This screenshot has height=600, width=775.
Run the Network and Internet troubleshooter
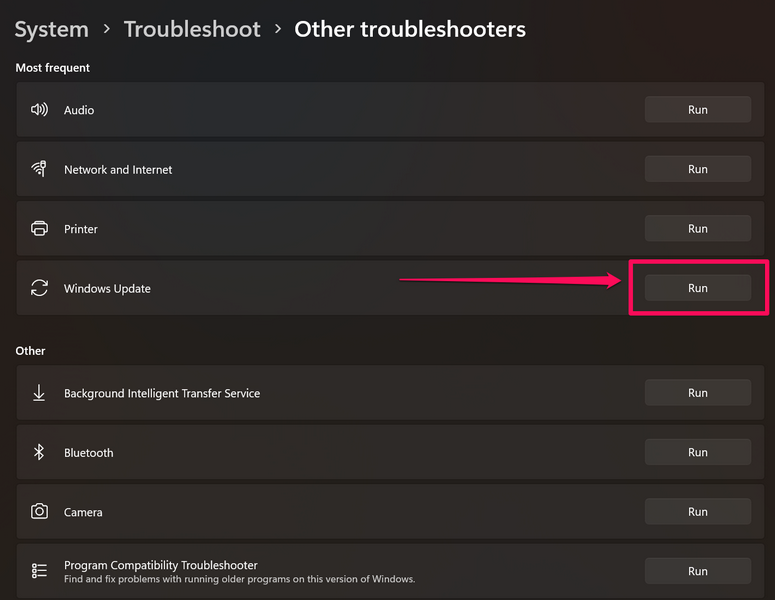coord(697,169)
